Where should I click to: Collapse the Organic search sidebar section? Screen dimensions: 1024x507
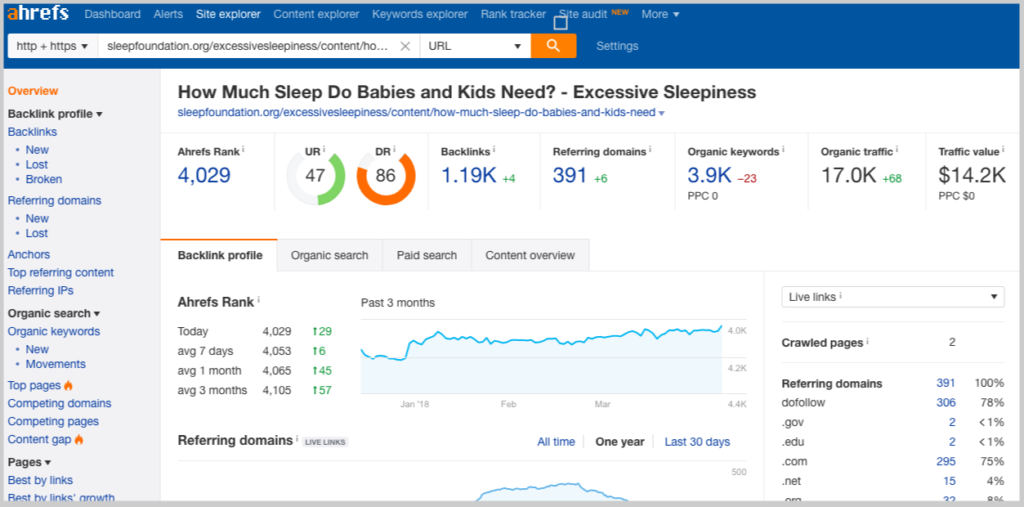coord(54,313)
